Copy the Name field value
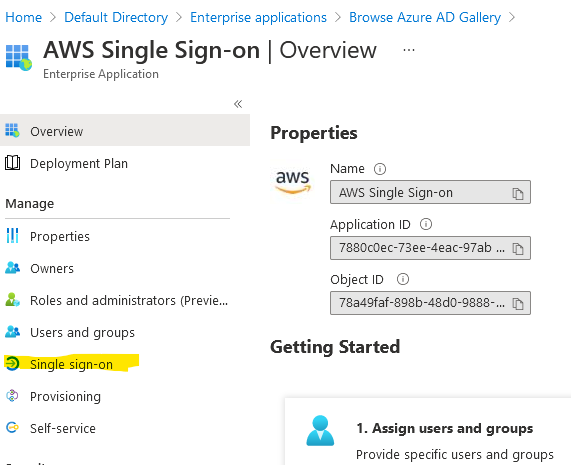 pos(517,193)
